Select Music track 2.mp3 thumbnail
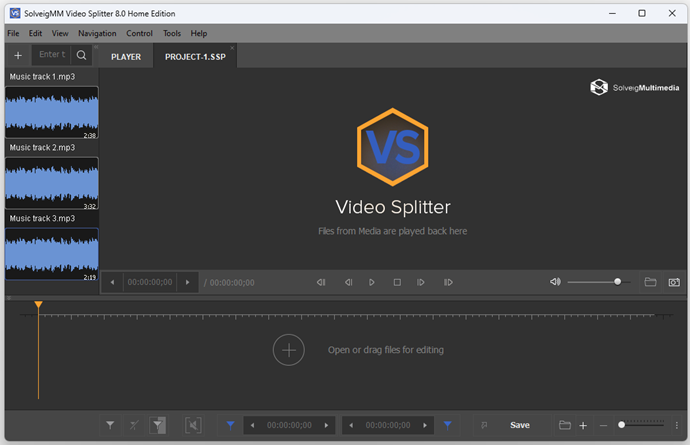Screen dimensions: 690x445 point(51,183)
